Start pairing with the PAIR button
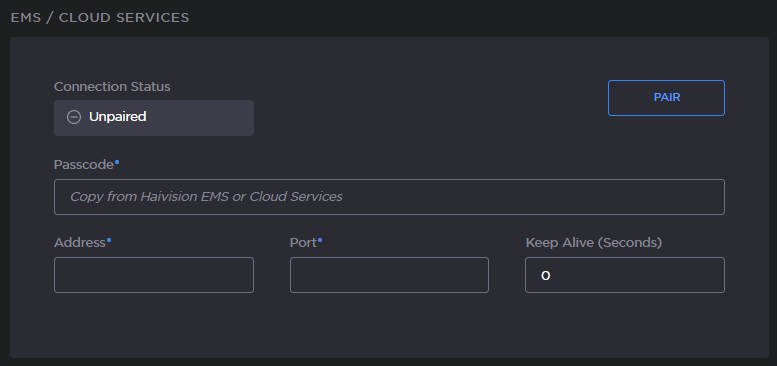 pyautogui.click(x=666, y=98)
